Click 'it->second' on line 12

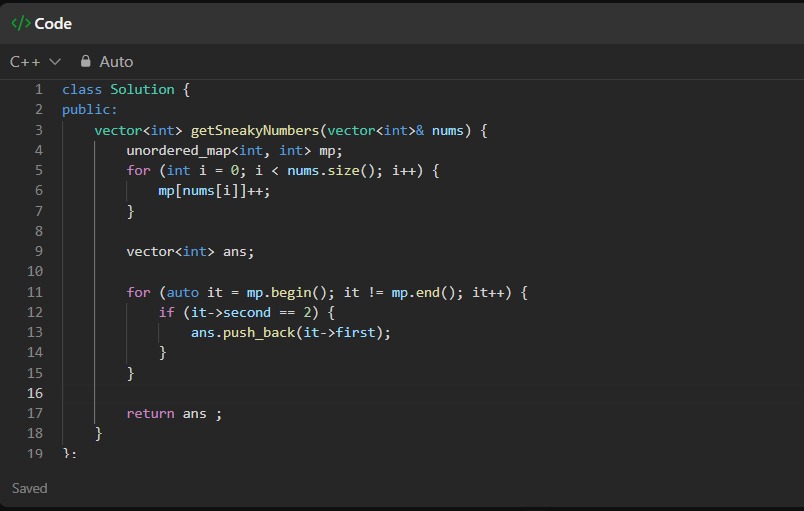[x=231, y=312]
